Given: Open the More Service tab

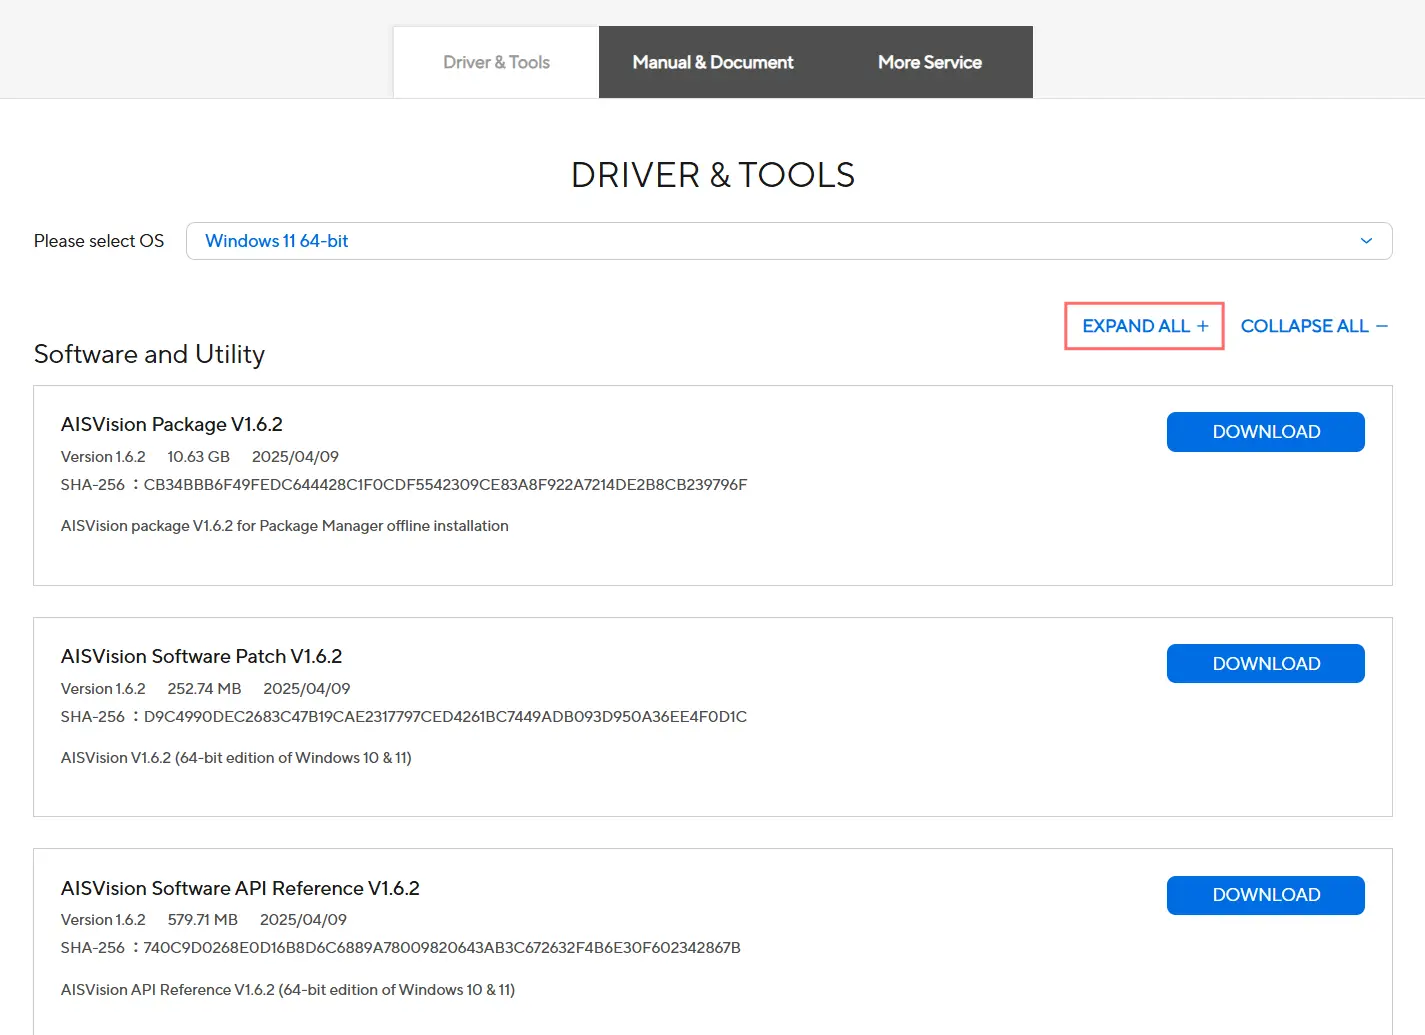Looking at the screenshot, I should (930, 62).
